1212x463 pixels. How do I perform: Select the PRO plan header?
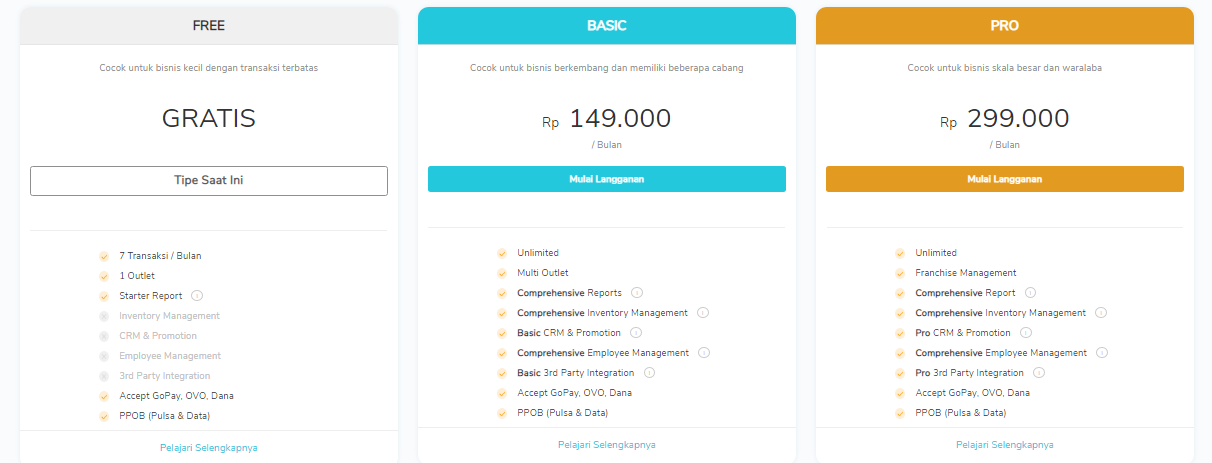coord(1005,26)
